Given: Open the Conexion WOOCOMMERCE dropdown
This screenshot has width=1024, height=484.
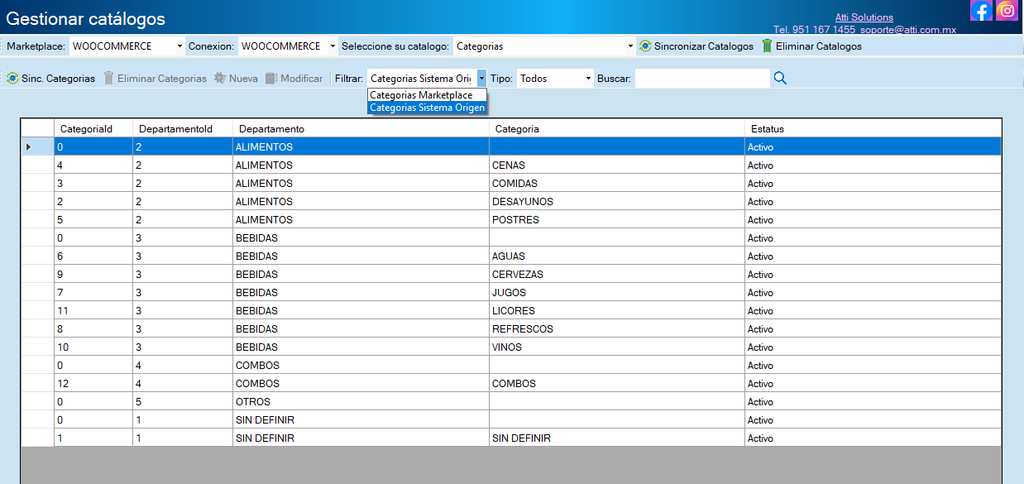Looking at the screenshot, I should point(287,46).
